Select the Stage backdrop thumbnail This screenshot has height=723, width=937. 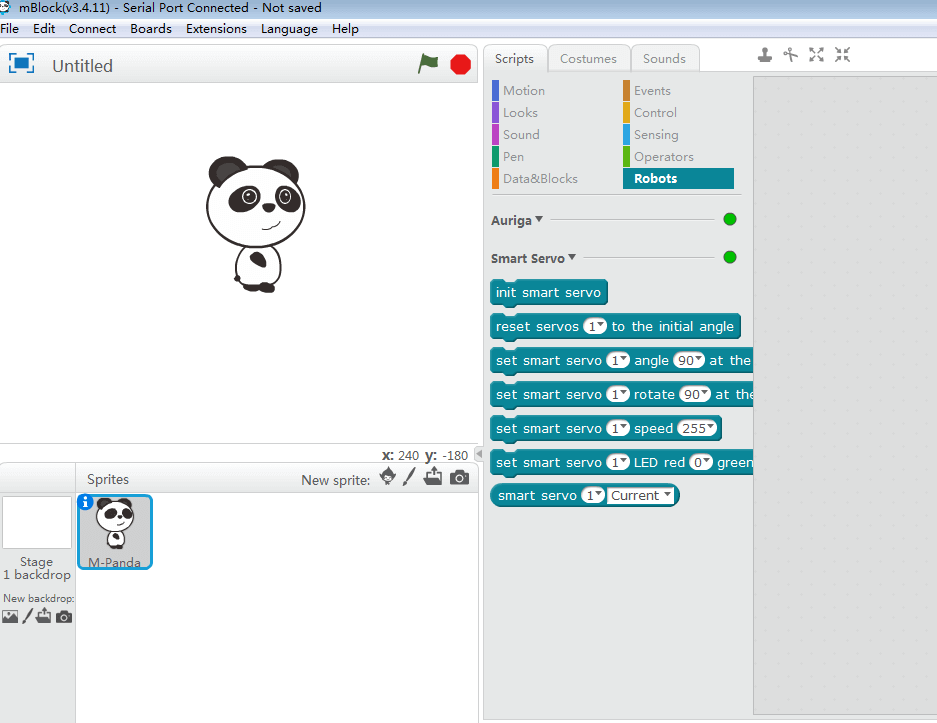(37, 522)
